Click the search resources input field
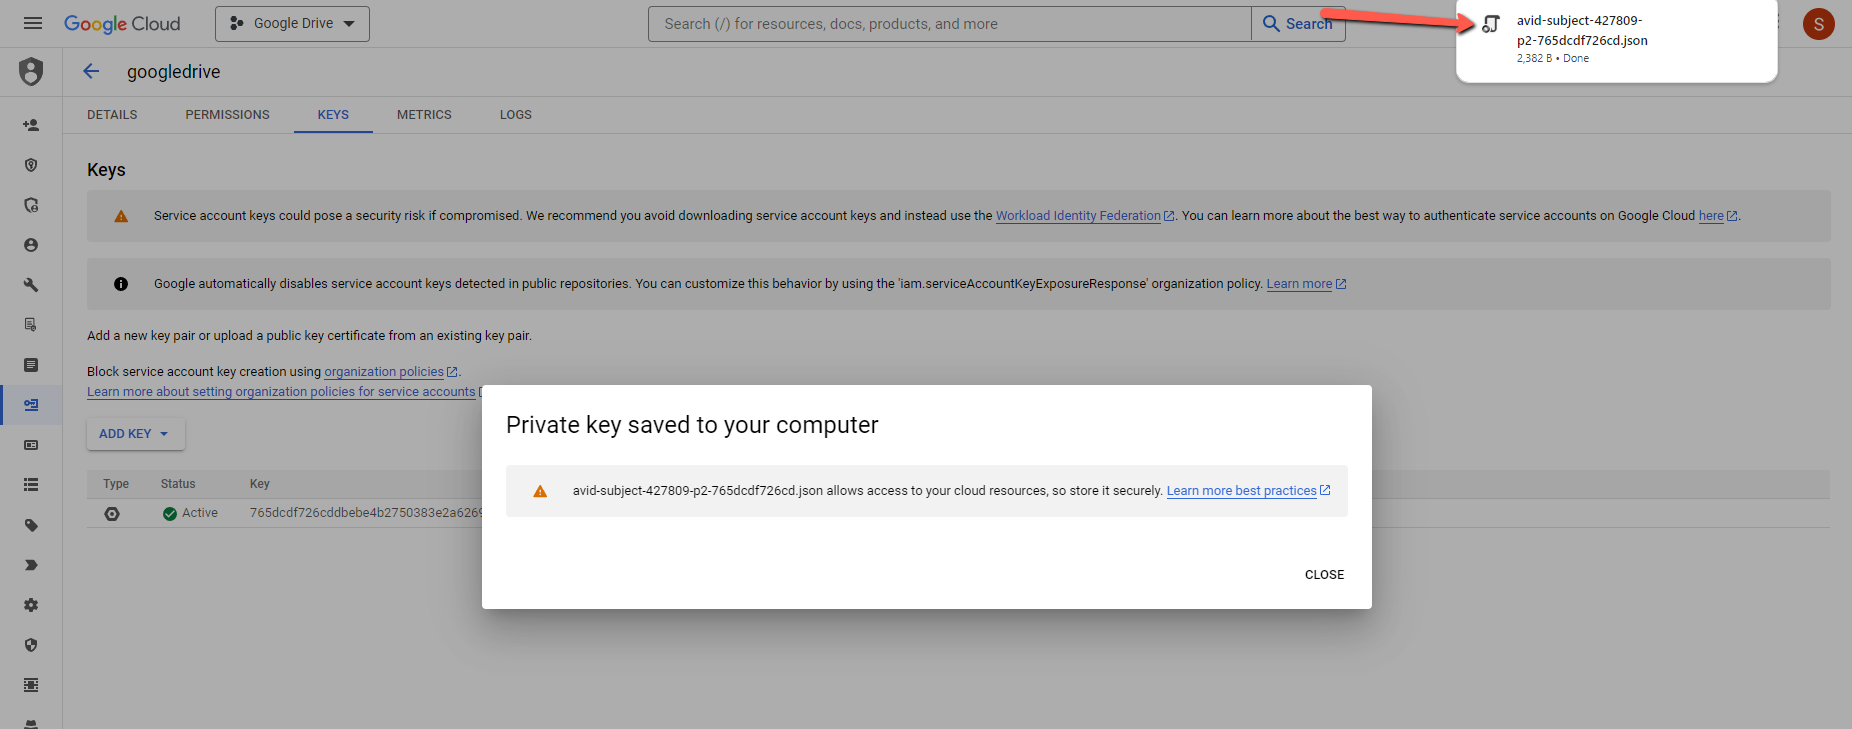Image resolution: width=1852 pixels, height=729 pixels. (950, 24)
